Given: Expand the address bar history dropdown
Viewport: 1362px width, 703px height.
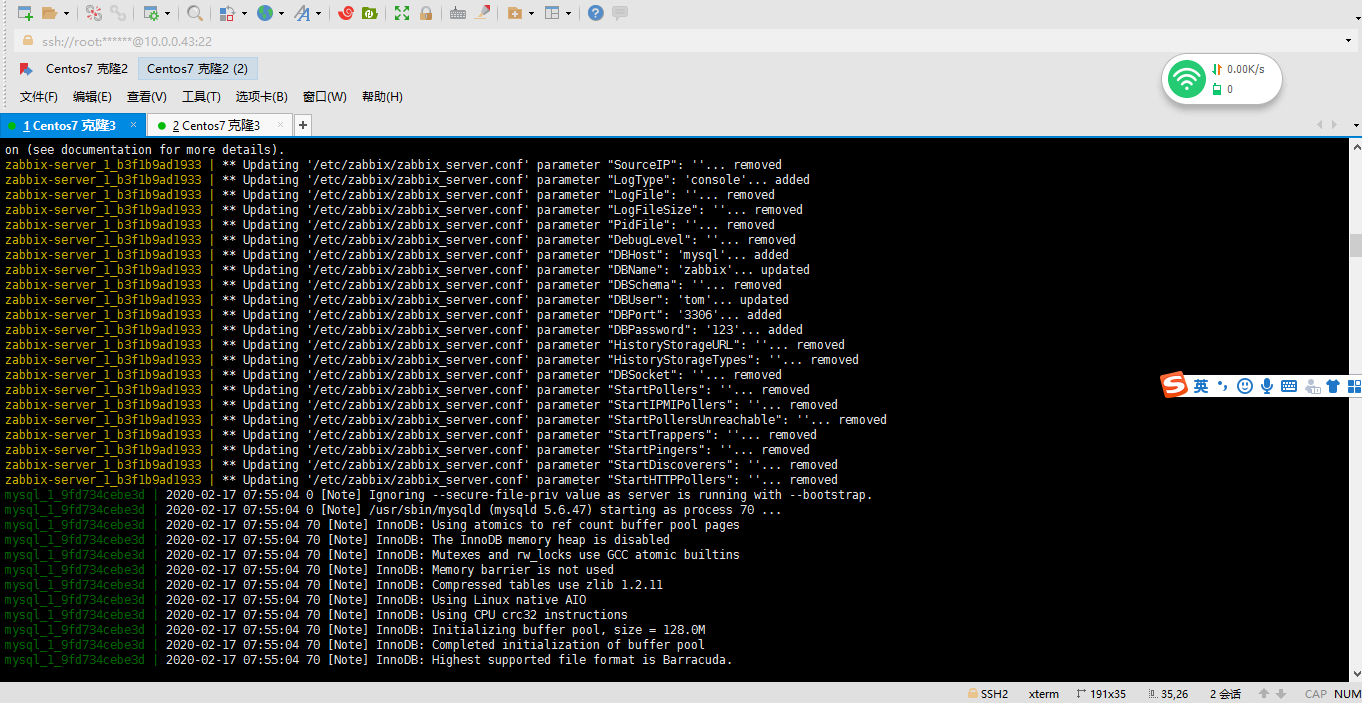Looking at the screenshot, I should 1350,41.
